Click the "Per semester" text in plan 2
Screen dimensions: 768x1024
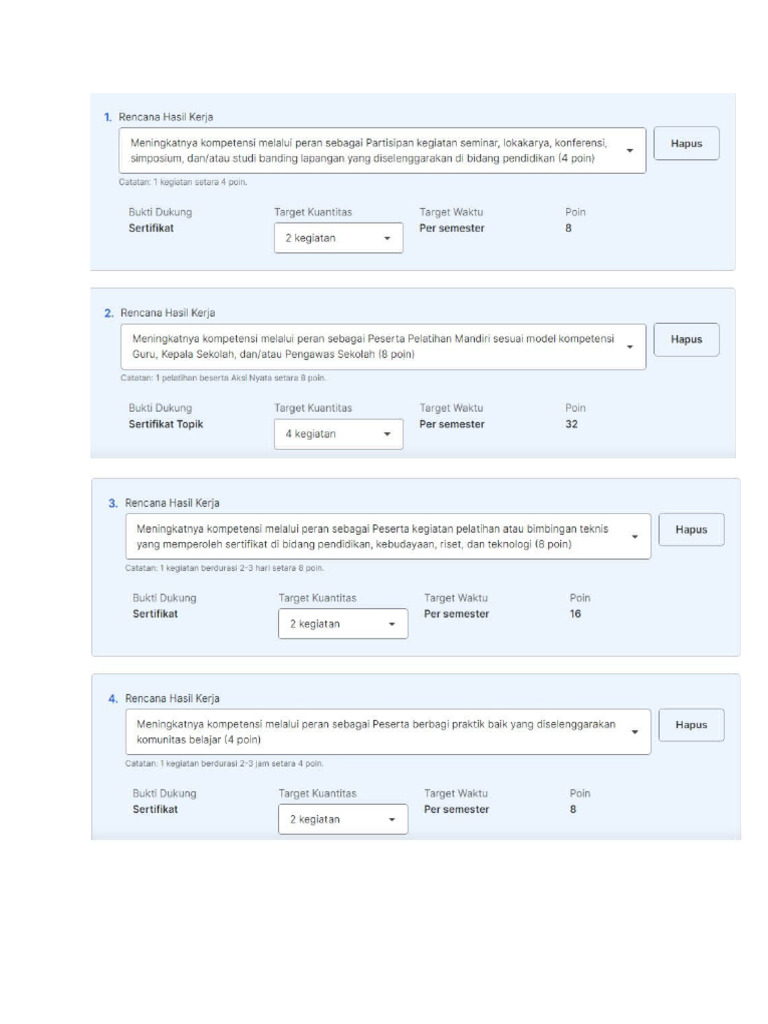[x=452, y=424]
